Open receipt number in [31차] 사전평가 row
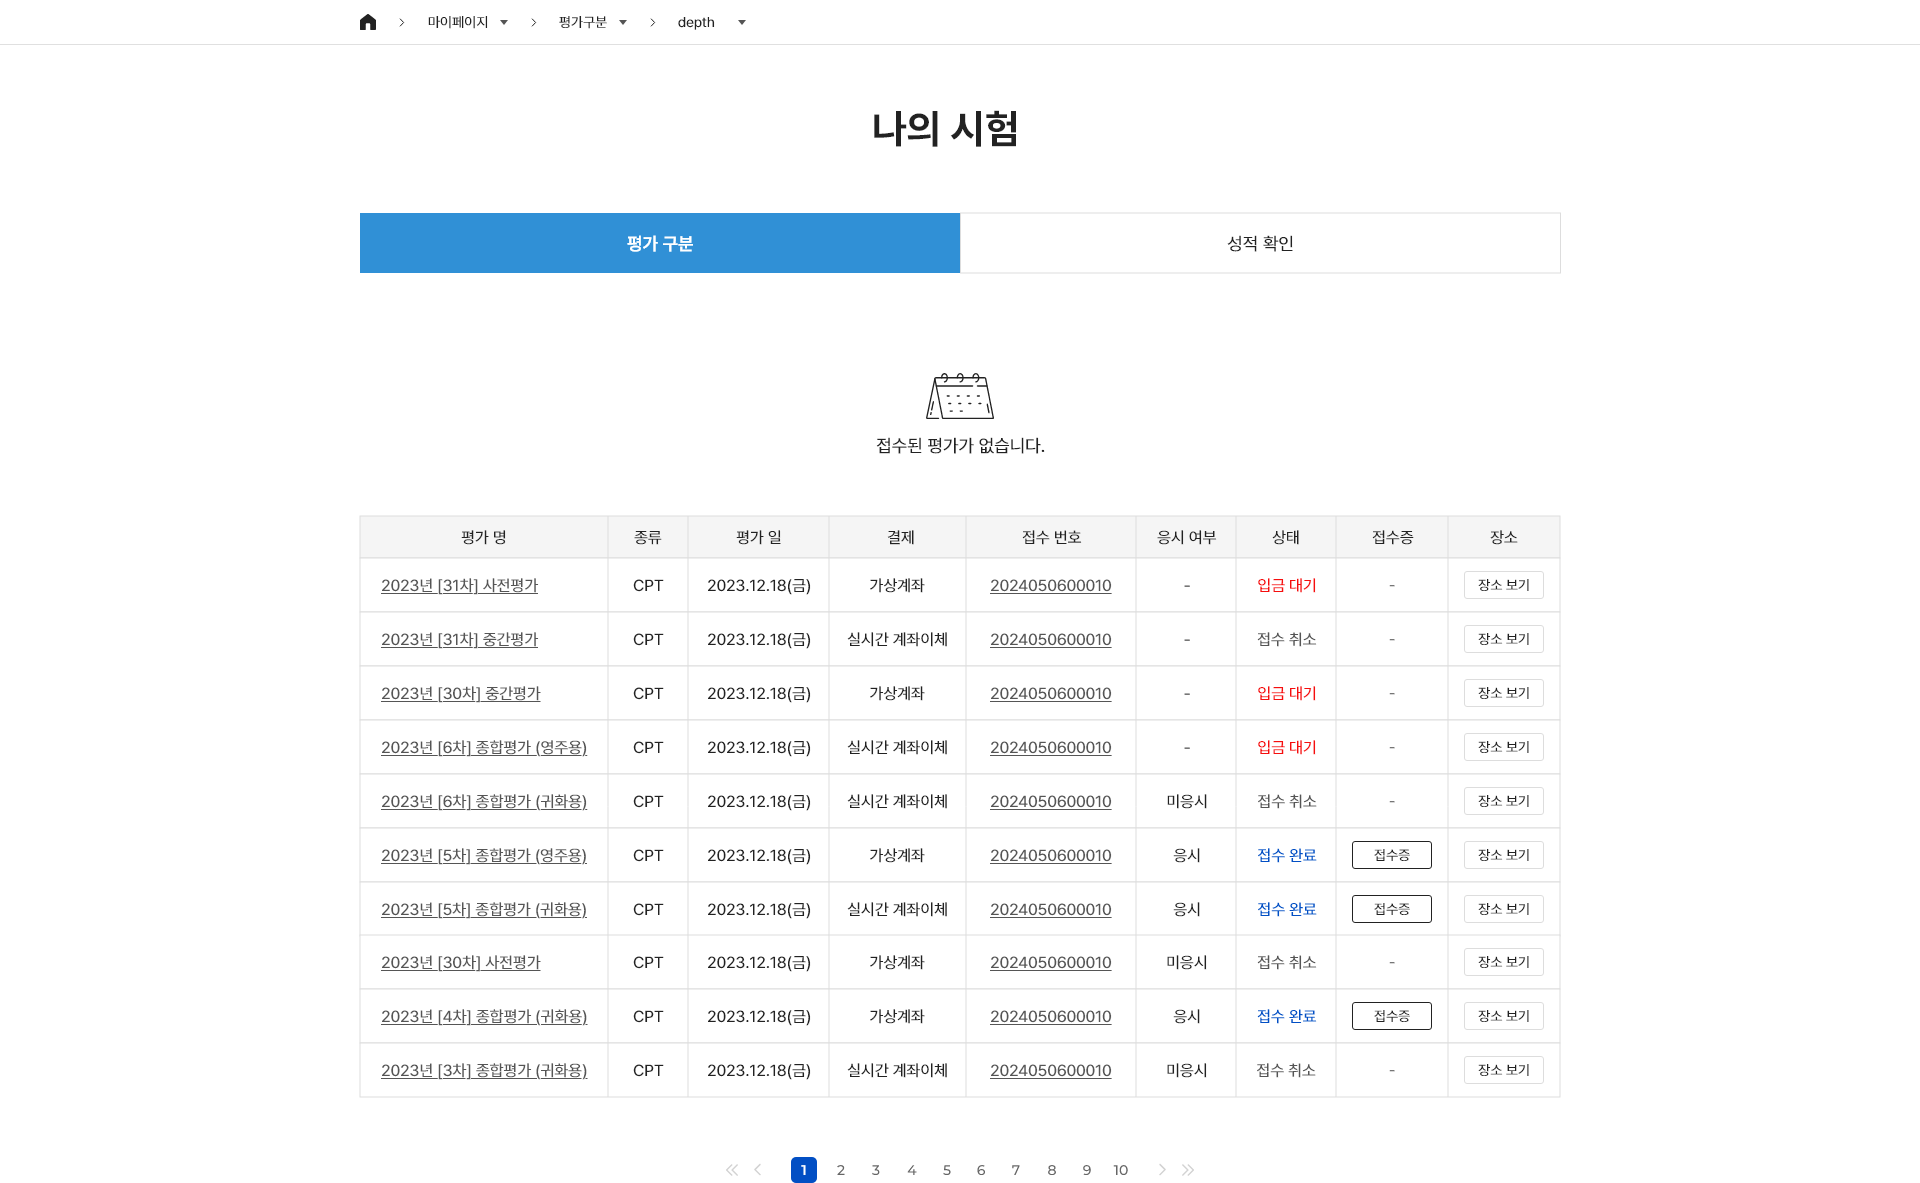This screenshot has height=1183, width=1920. coord(1050,585)
